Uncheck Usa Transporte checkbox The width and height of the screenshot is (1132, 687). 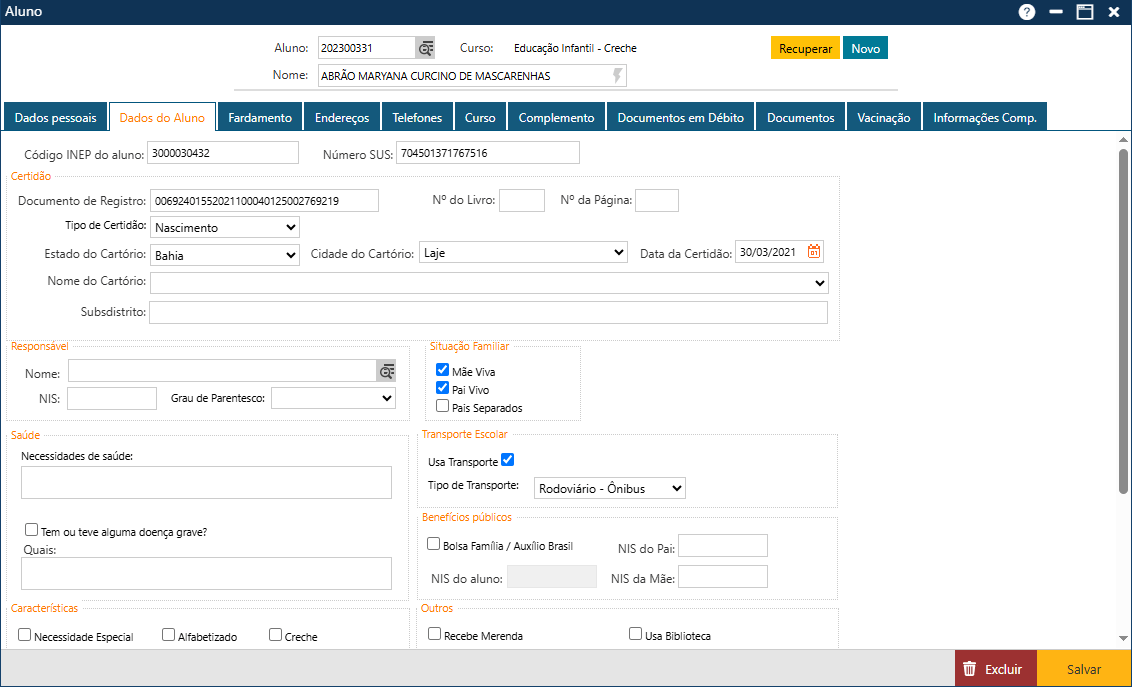(508, 460)
